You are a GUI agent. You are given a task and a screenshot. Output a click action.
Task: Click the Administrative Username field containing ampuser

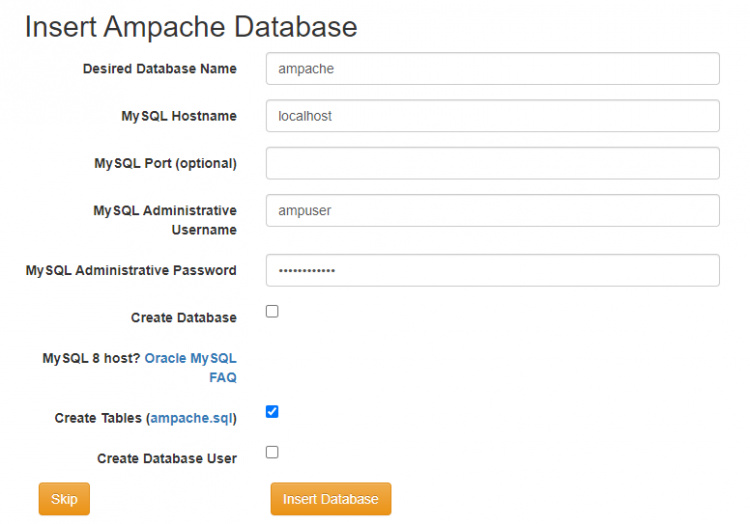[492, 211]
